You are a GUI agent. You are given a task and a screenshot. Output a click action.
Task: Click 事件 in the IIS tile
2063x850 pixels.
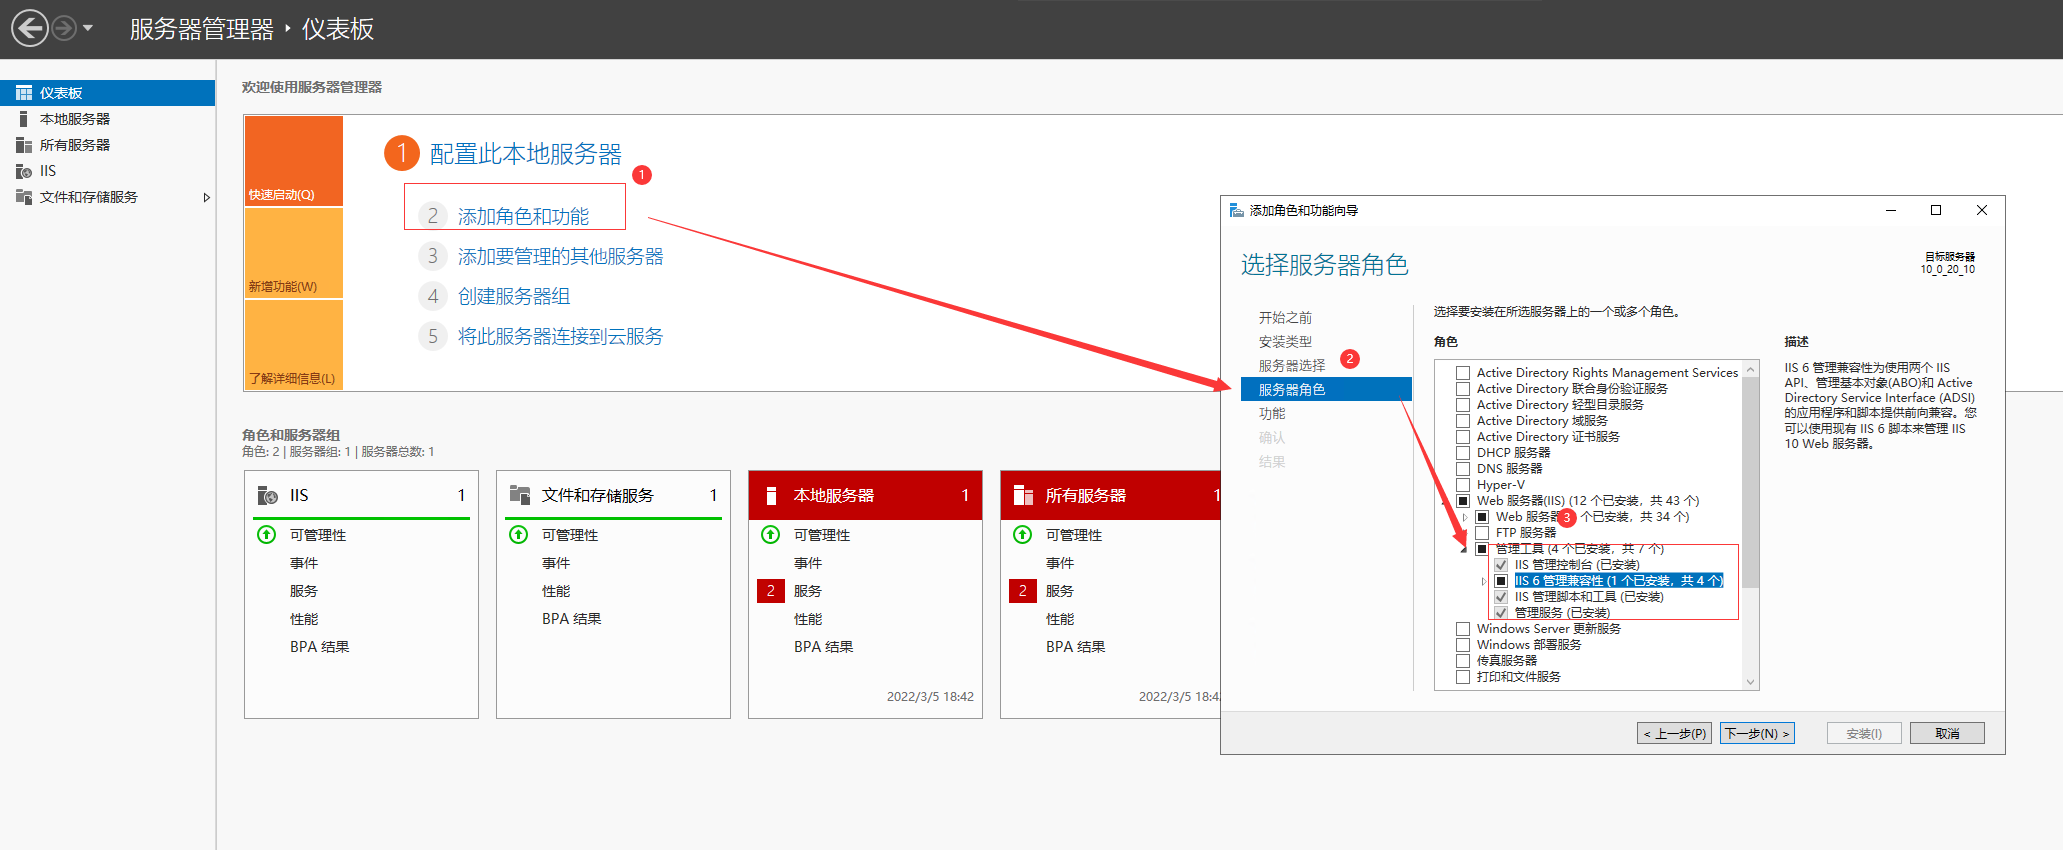304,563
